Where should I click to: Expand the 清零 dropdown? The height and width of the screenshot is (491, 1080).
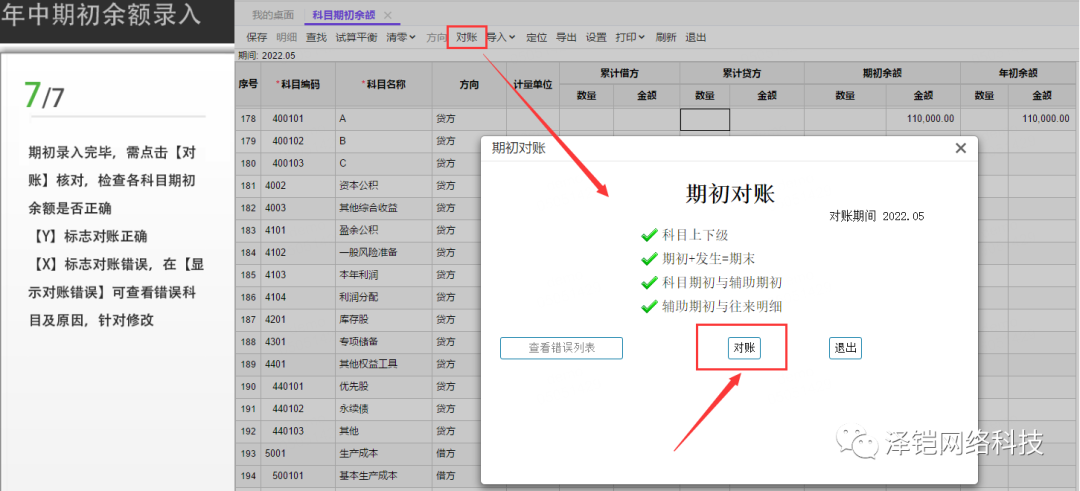[401, 37]
